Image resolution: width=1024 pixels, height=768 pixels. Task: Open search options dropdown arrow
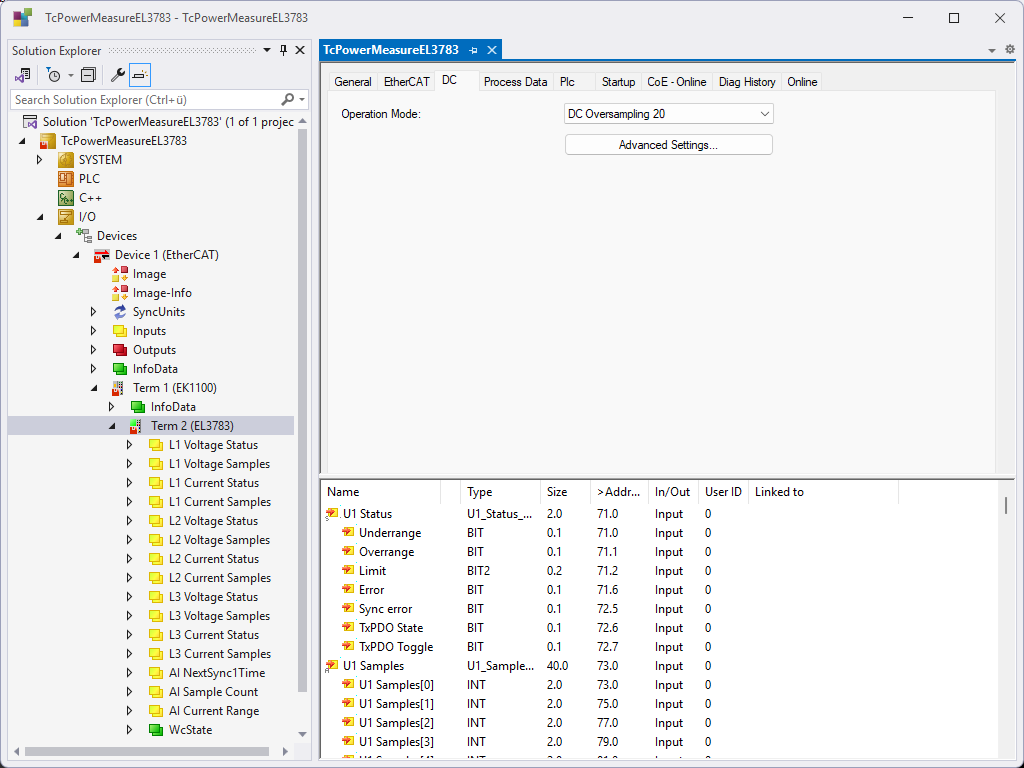[x=302, y=100]
